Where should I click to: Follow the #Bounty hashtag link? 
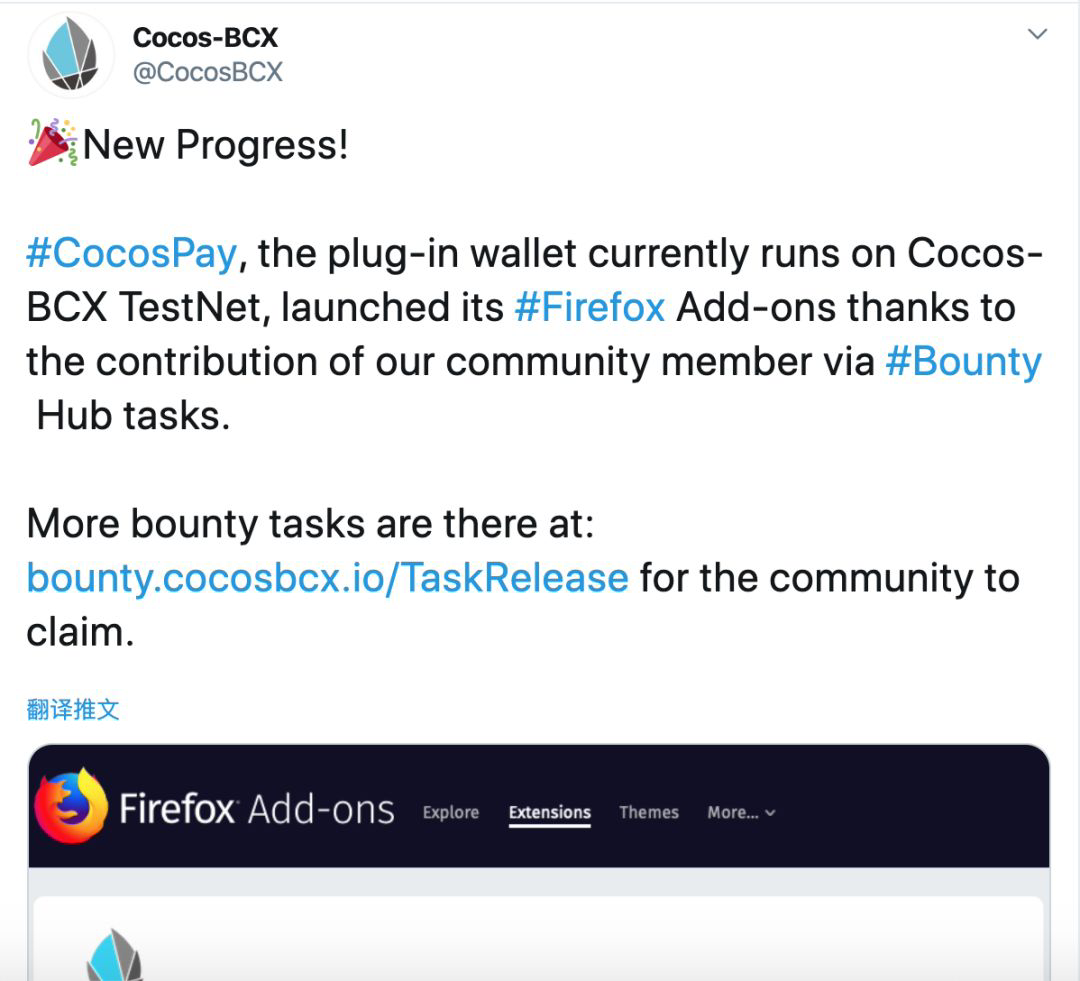click(964, 362)
